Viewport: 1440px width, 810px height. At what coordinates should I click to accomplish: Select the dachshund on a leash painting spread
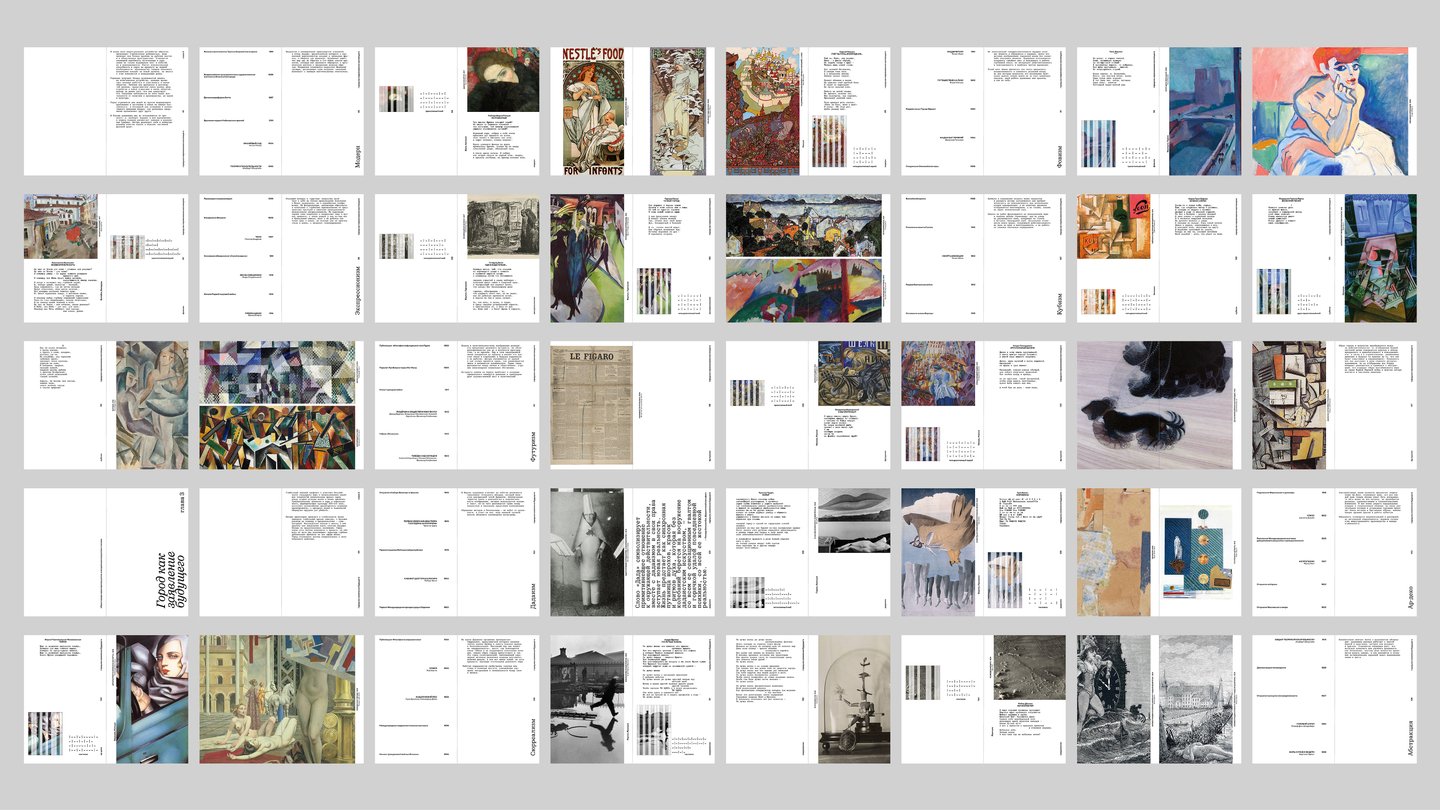[x=1159, y=405]
